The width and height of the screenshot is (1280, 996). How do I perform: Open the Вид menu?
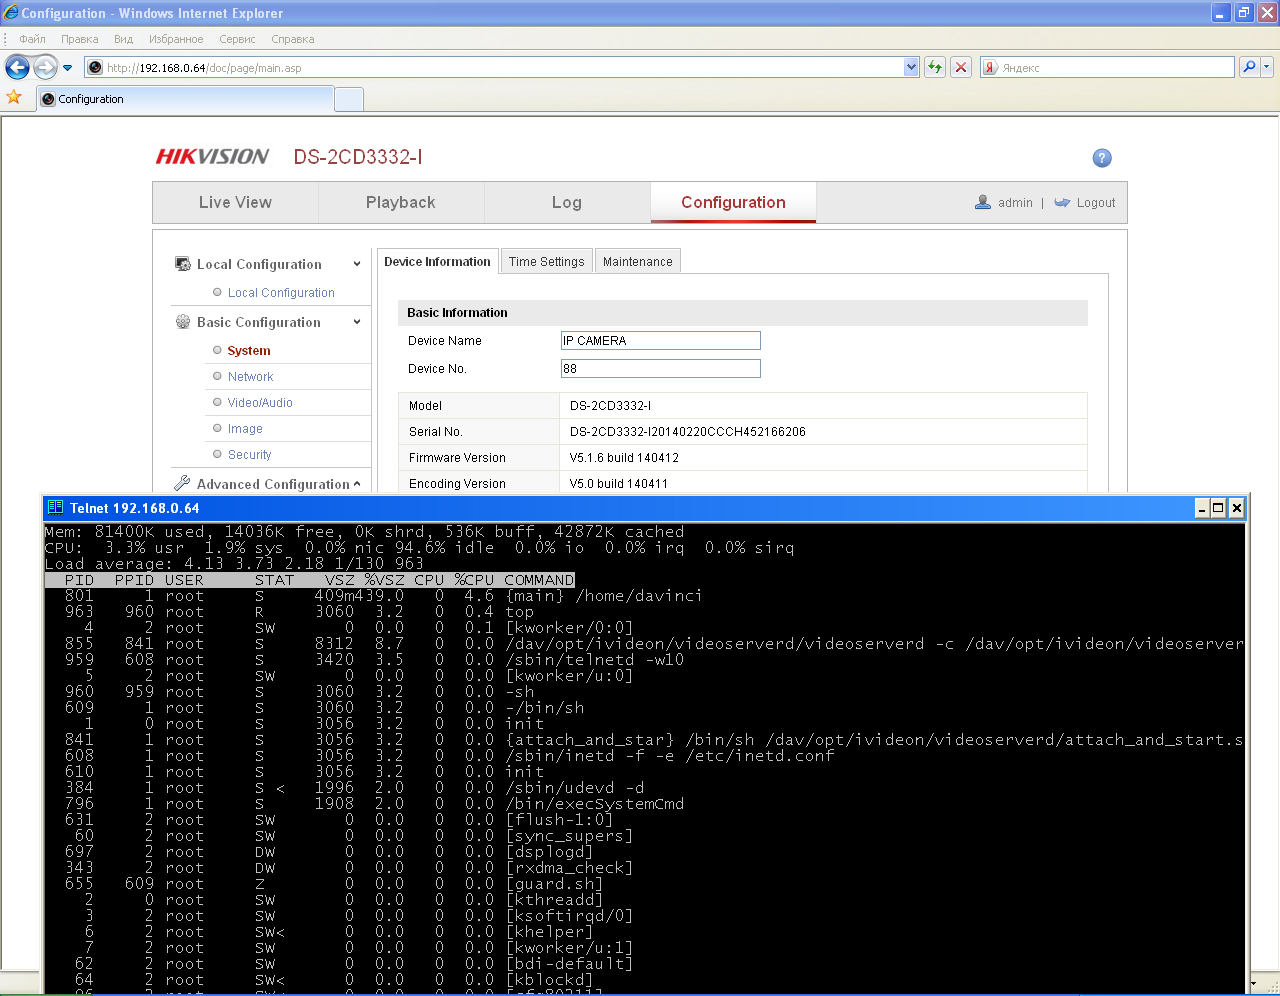click(123, 39)
